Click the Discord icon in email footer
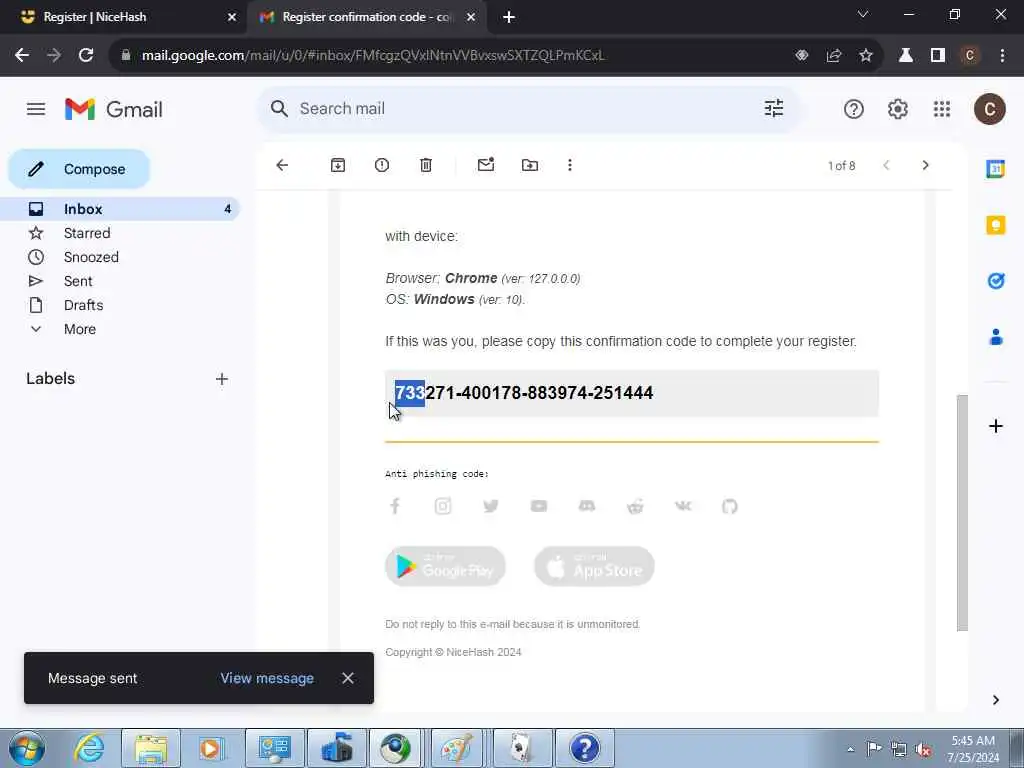Viewport: 1024px width, 768px height. click(x=587, y=506)
